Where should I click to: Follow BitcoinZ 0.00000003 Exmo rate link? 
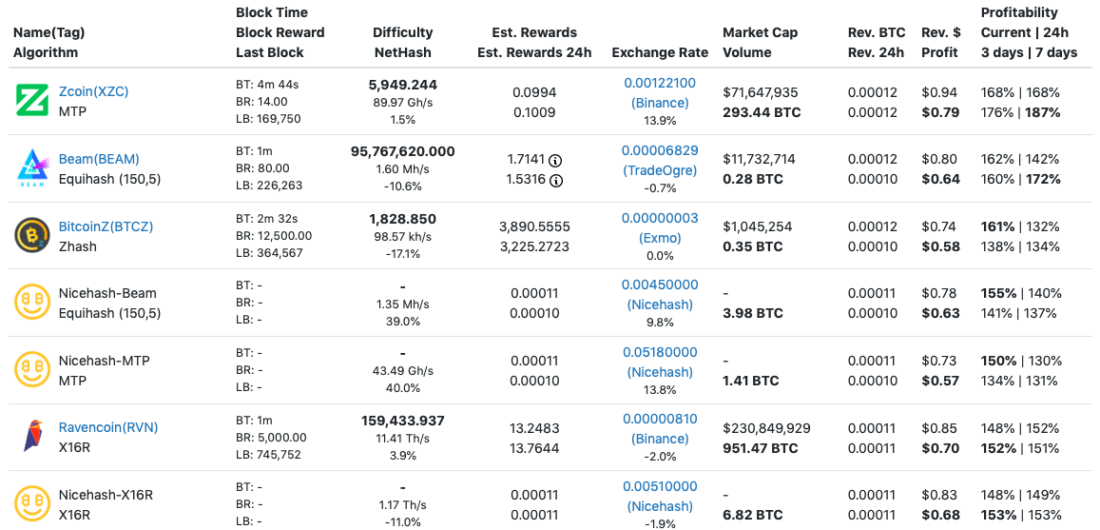click(x=660, y=217)
